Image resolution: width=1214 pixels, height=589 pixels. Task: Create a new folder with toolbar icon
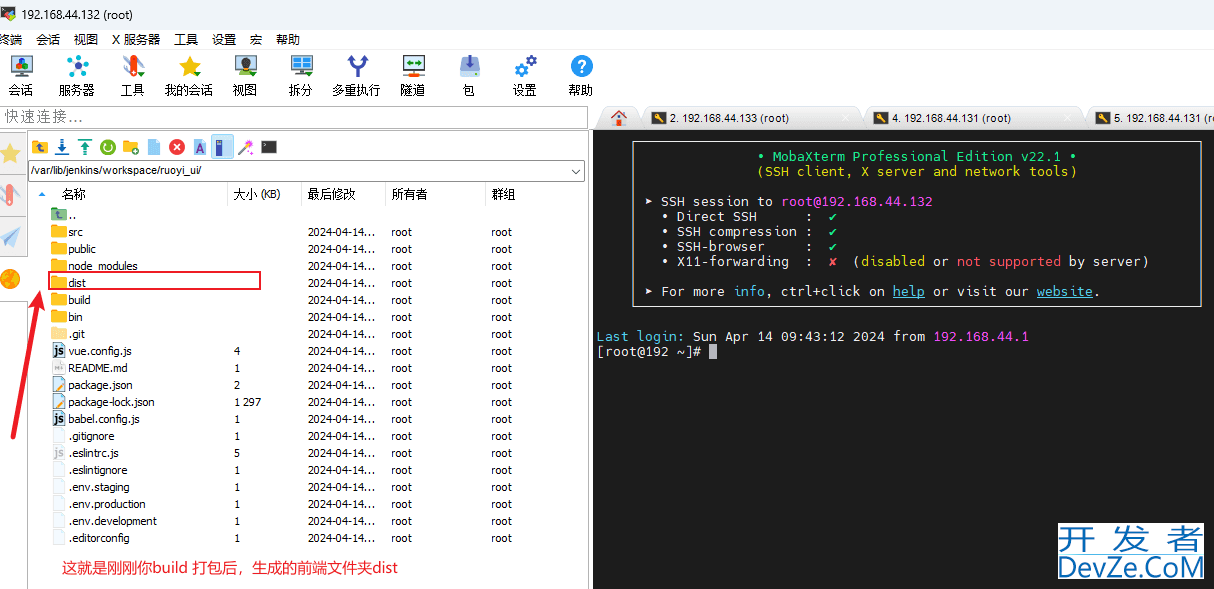131,147
